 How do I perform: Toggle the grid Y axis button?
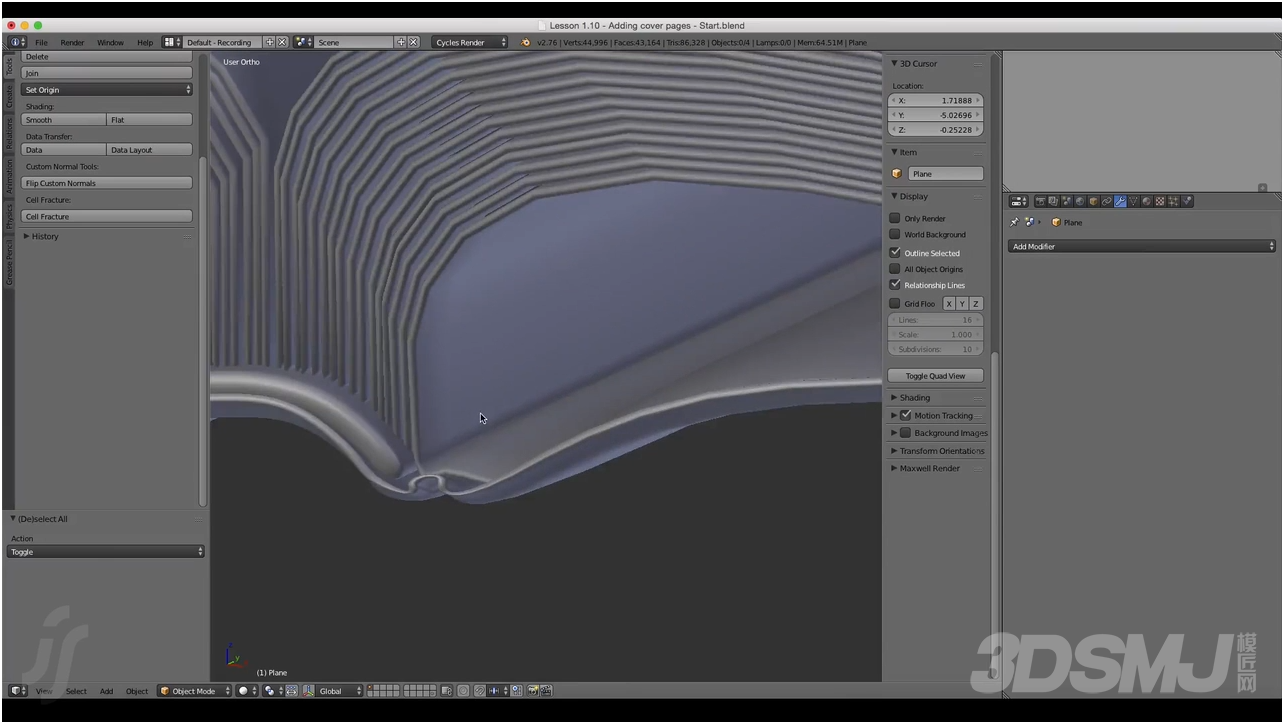962,303
